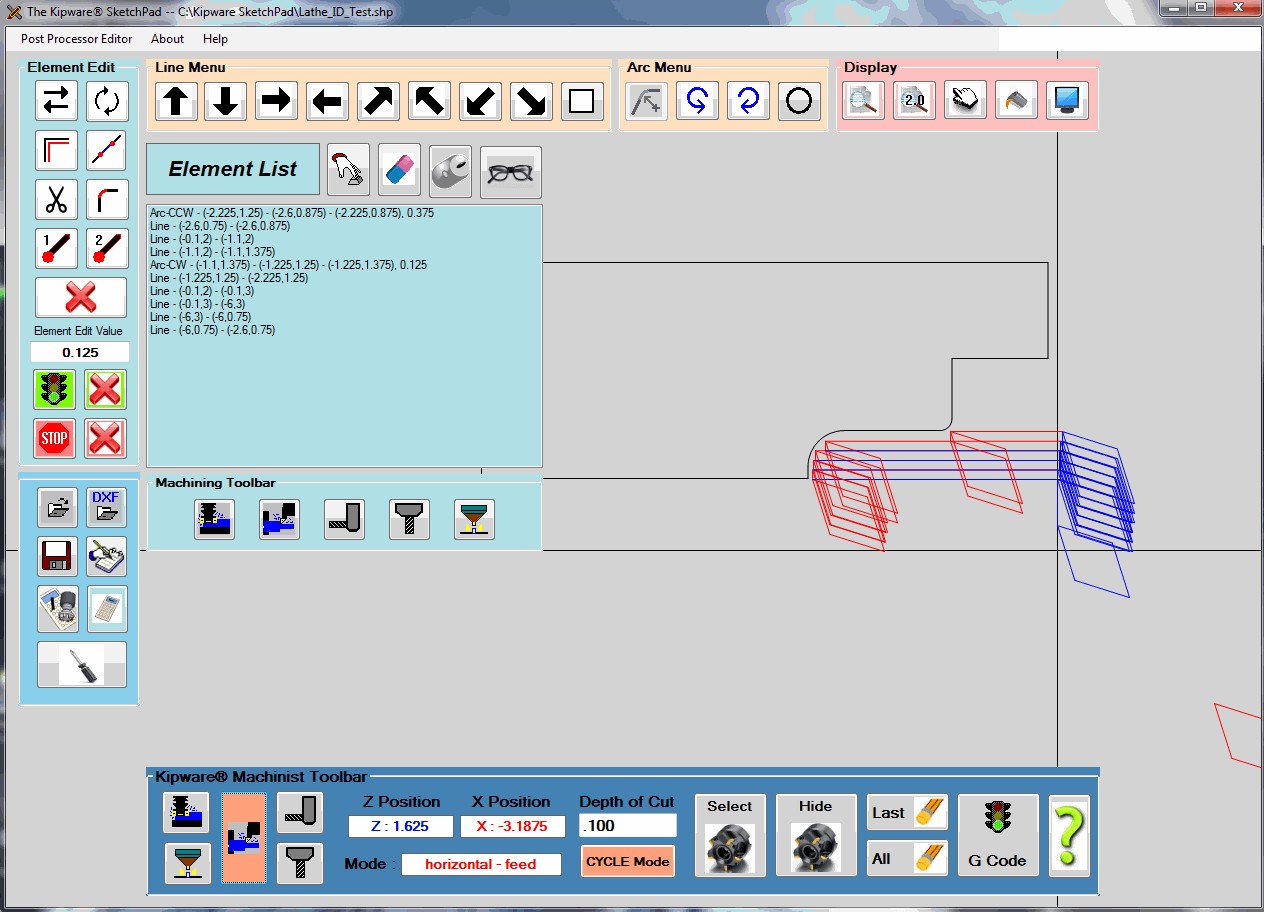This screenshot has width=1264, height=912.
Task: Select the Arc-CCW row in Element List
Action: click(x=292, y=213)
